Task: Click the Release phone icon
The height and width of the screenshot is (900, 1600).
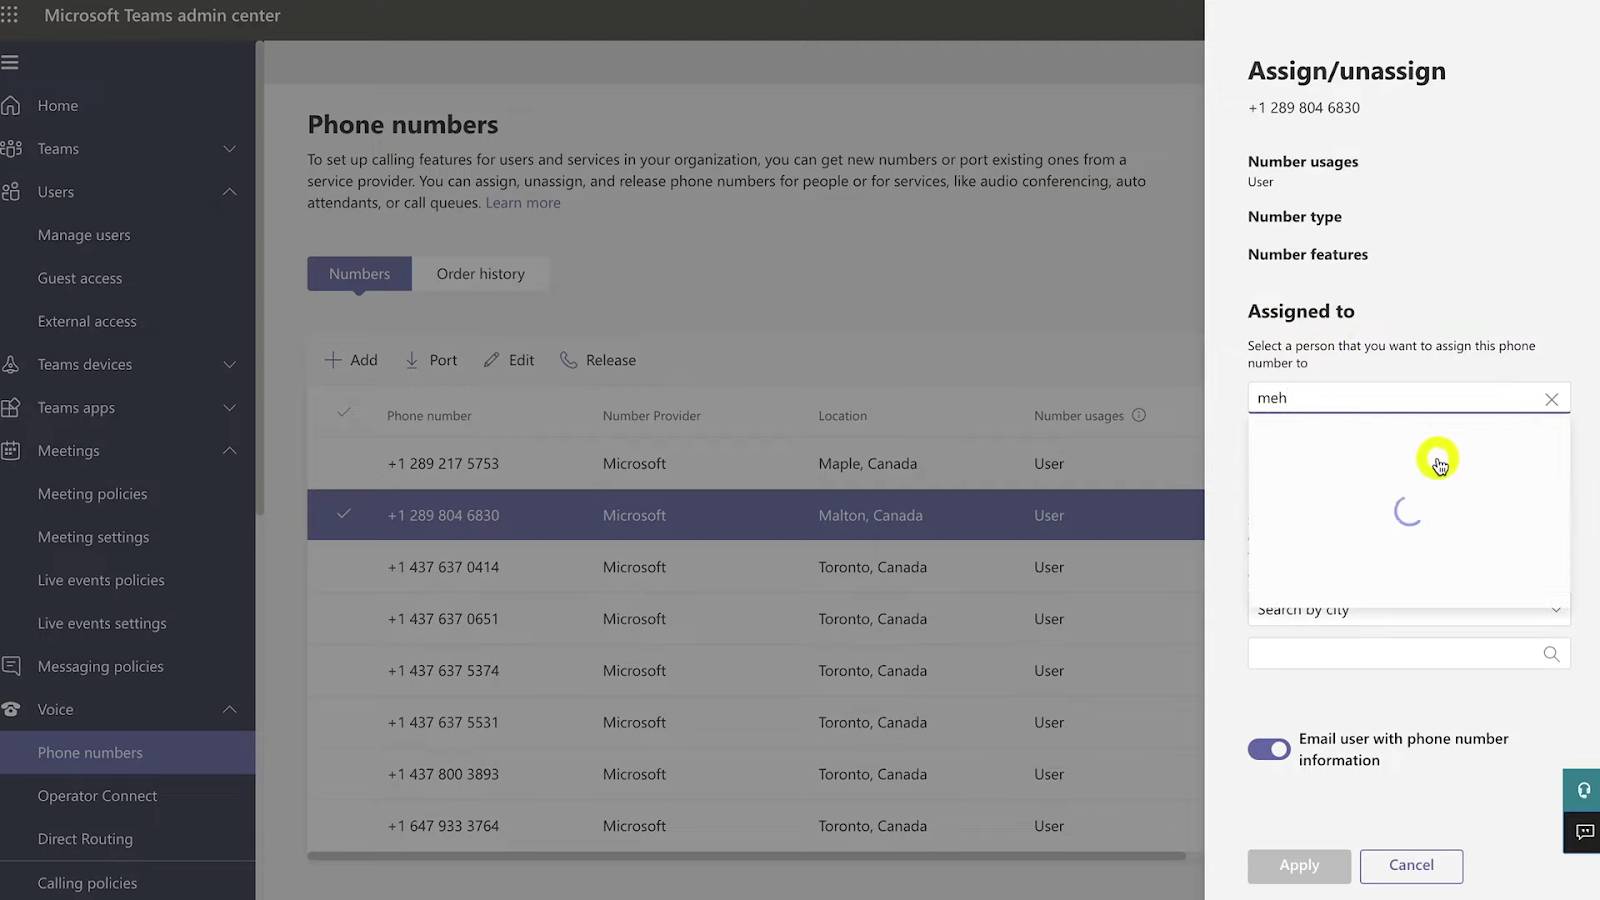Action: (x=569, y=360)
